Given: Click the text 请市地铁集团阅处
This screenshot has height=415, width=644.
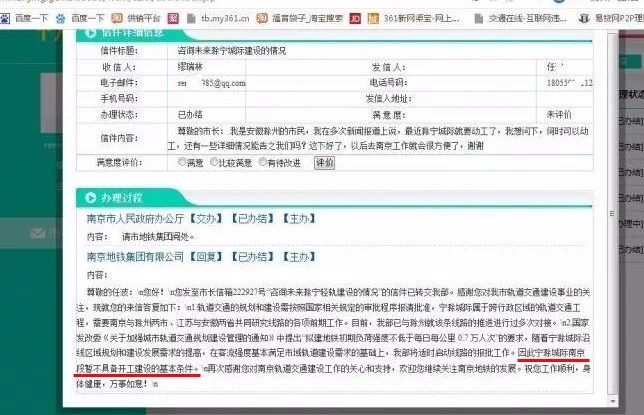Looking at the screenshot, I should [158, 237].
